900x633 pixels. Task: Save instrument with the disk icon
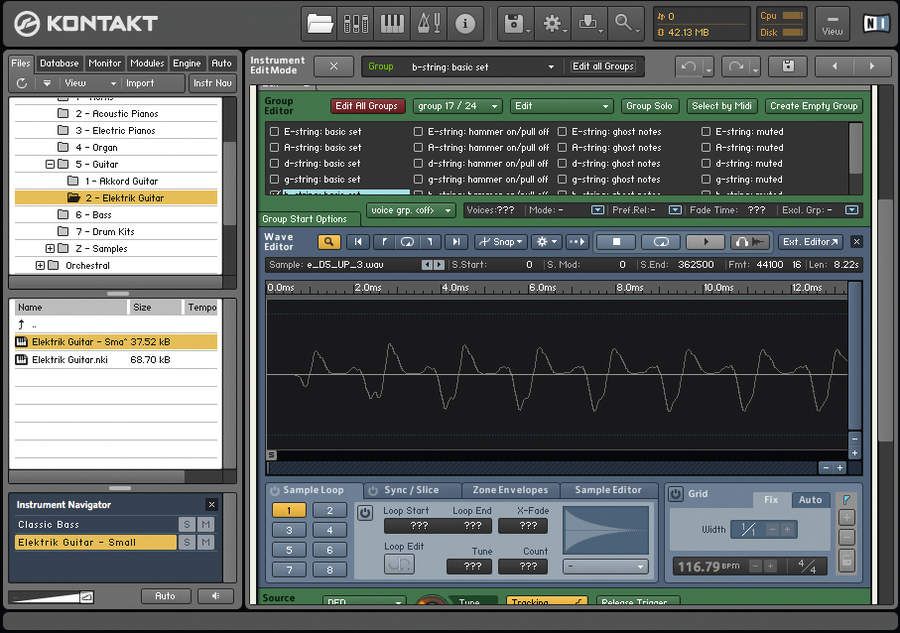[788, 67]
